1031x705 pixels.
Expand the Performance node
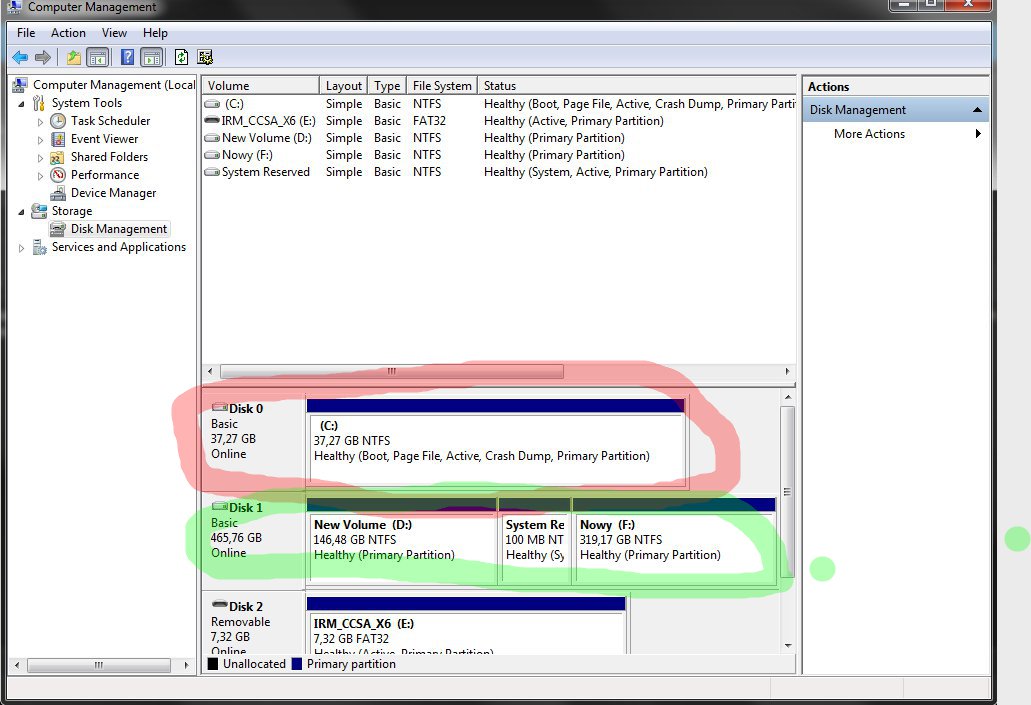41,176
